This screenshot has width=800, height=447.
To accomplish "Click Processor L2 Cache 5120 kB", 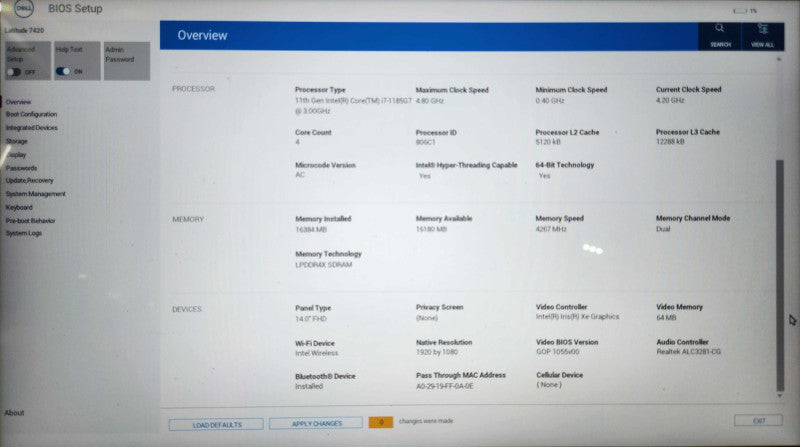I will [x=548, y=142].
